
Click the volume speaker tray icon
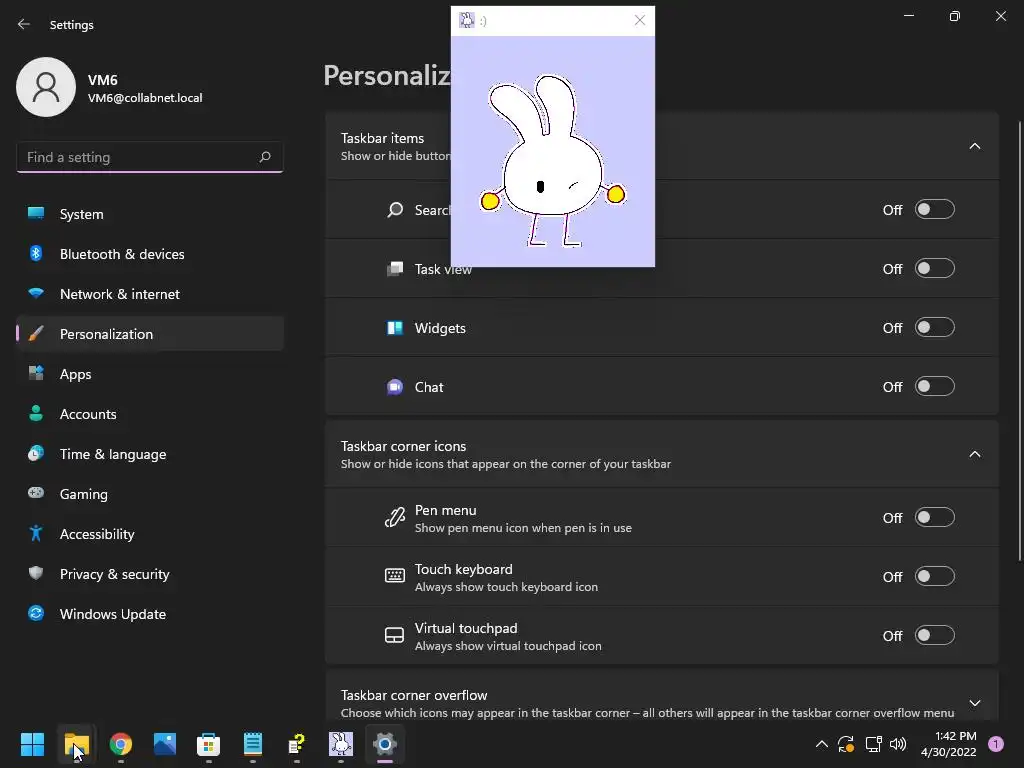pos(898,744)
